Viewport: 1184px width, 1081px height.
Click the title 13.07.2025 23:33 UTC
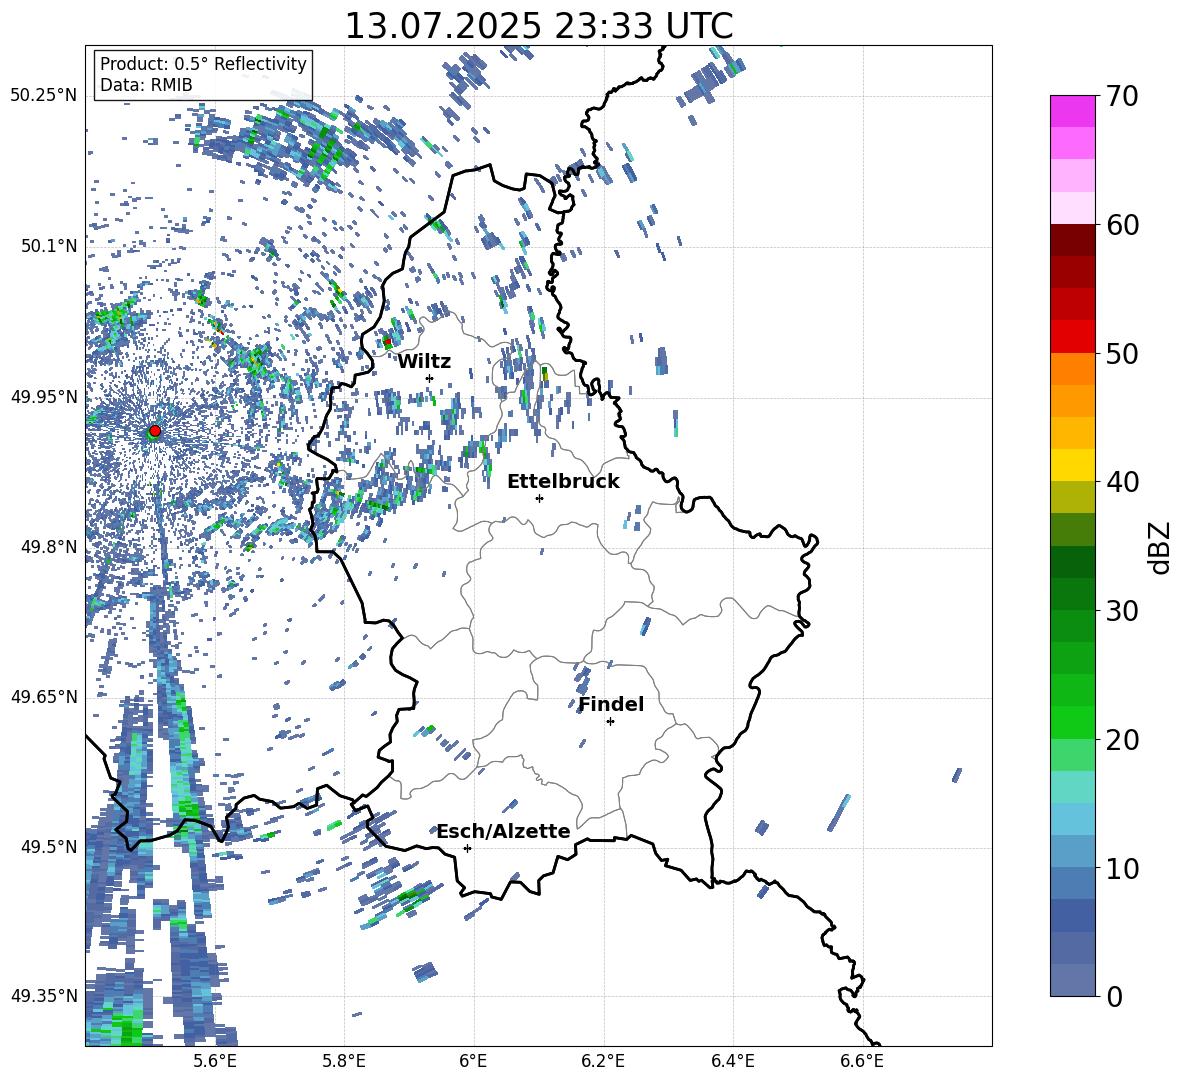coord(538,26)
